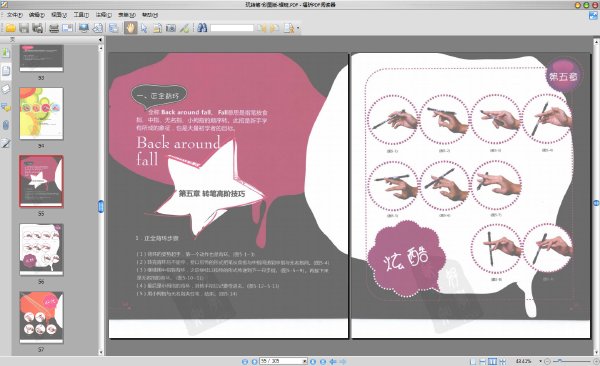Click the Save As icon beside Save
This screenshot has width=600, height=366.
point(38,28)
